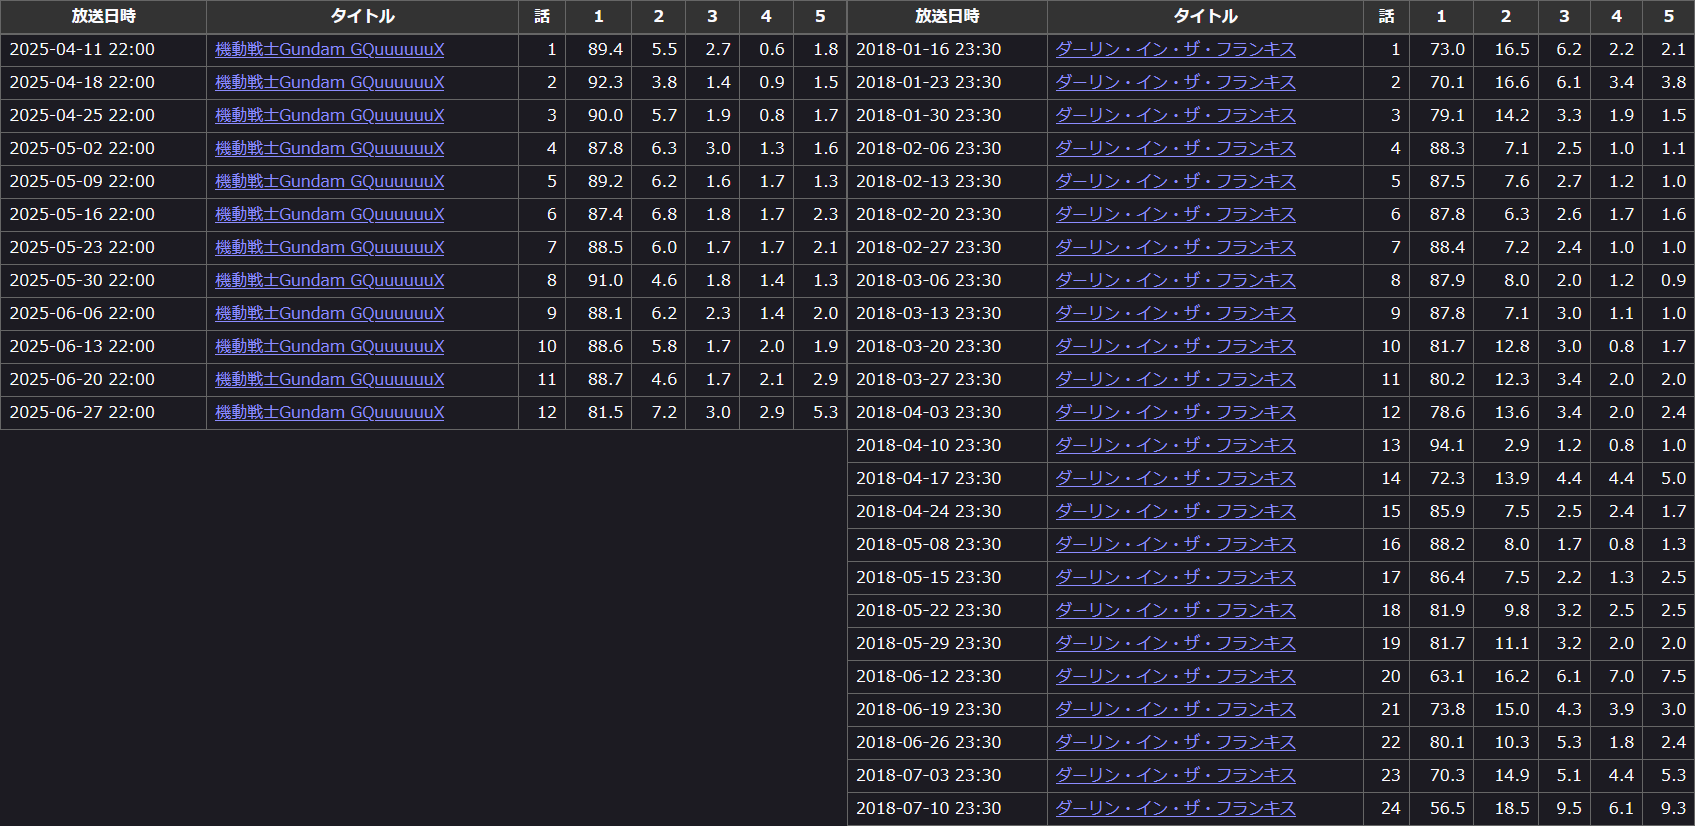Click the 放送日時 header in the Gundam table
This screenshot has height=826, width=1695.
(x=103, y=16)
